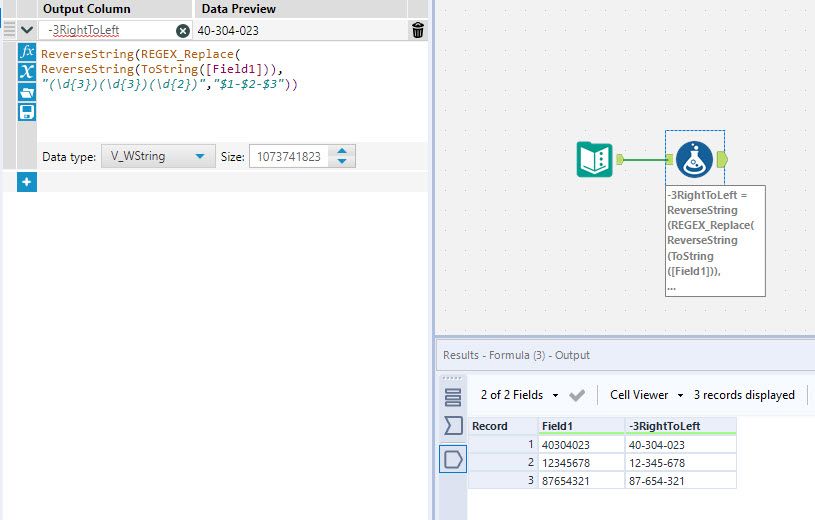
Task: Select the result cell 12-345-678
Action: [680, 463]
